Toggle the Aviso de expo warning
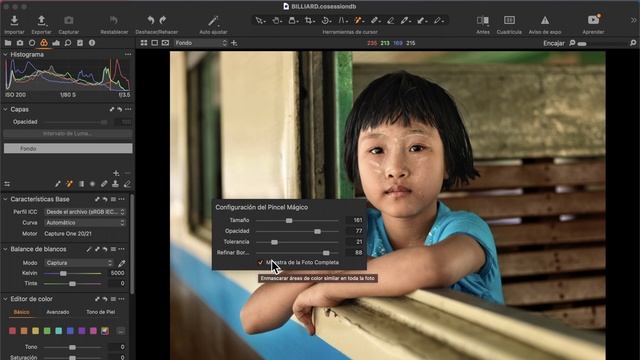This screenshot has width=640, height=360. pos(545,20)
